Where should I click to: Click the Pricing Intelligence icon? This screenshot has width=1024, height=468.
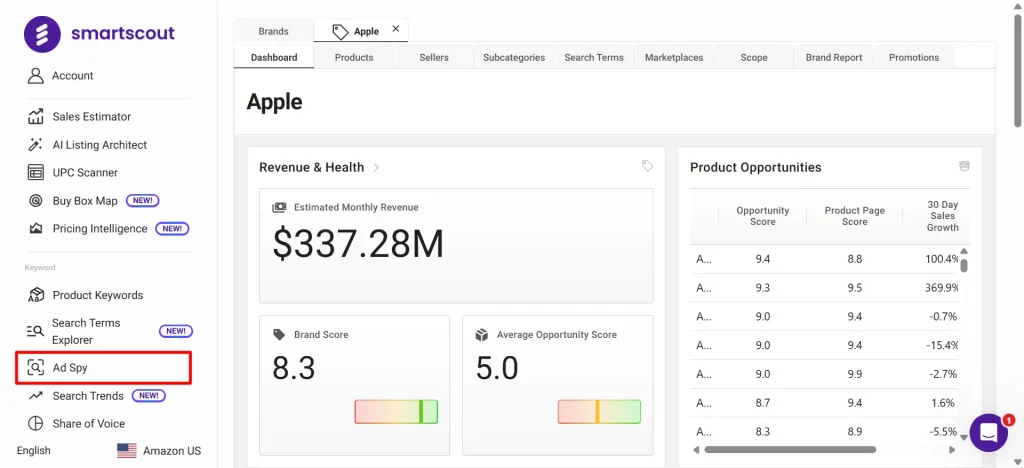[35, 229]
